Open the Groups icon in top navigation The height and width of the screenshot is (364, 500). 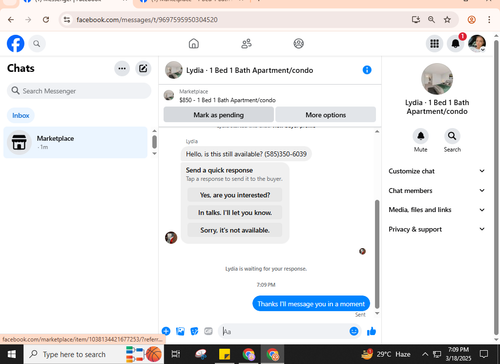[299, 43]
